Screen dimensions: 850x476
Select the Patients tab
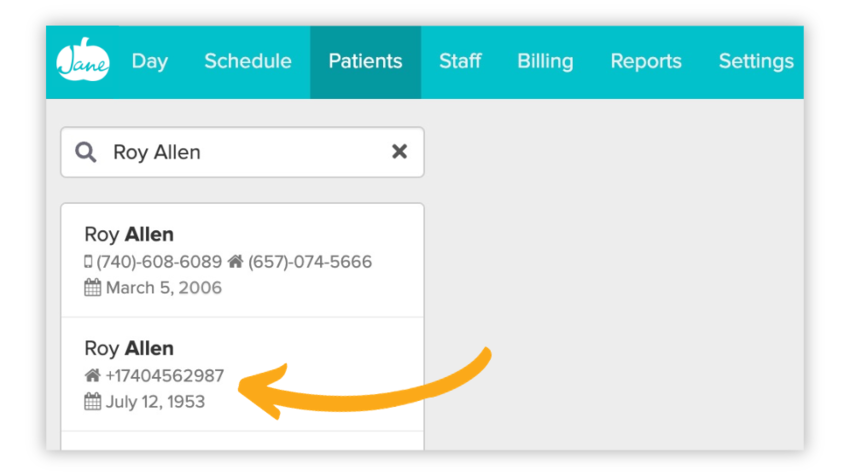(x=365, y=62)
